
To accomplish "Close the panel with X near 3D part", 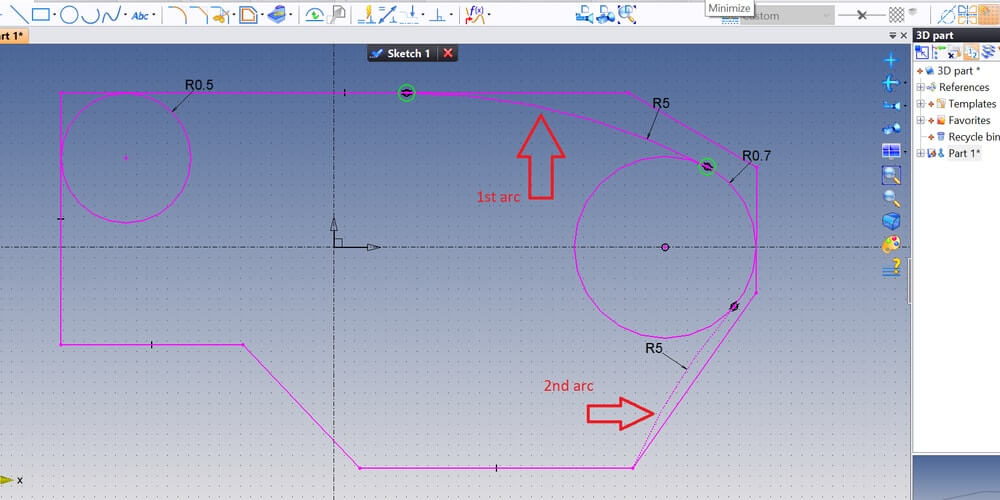I will (x=904, y=36).
